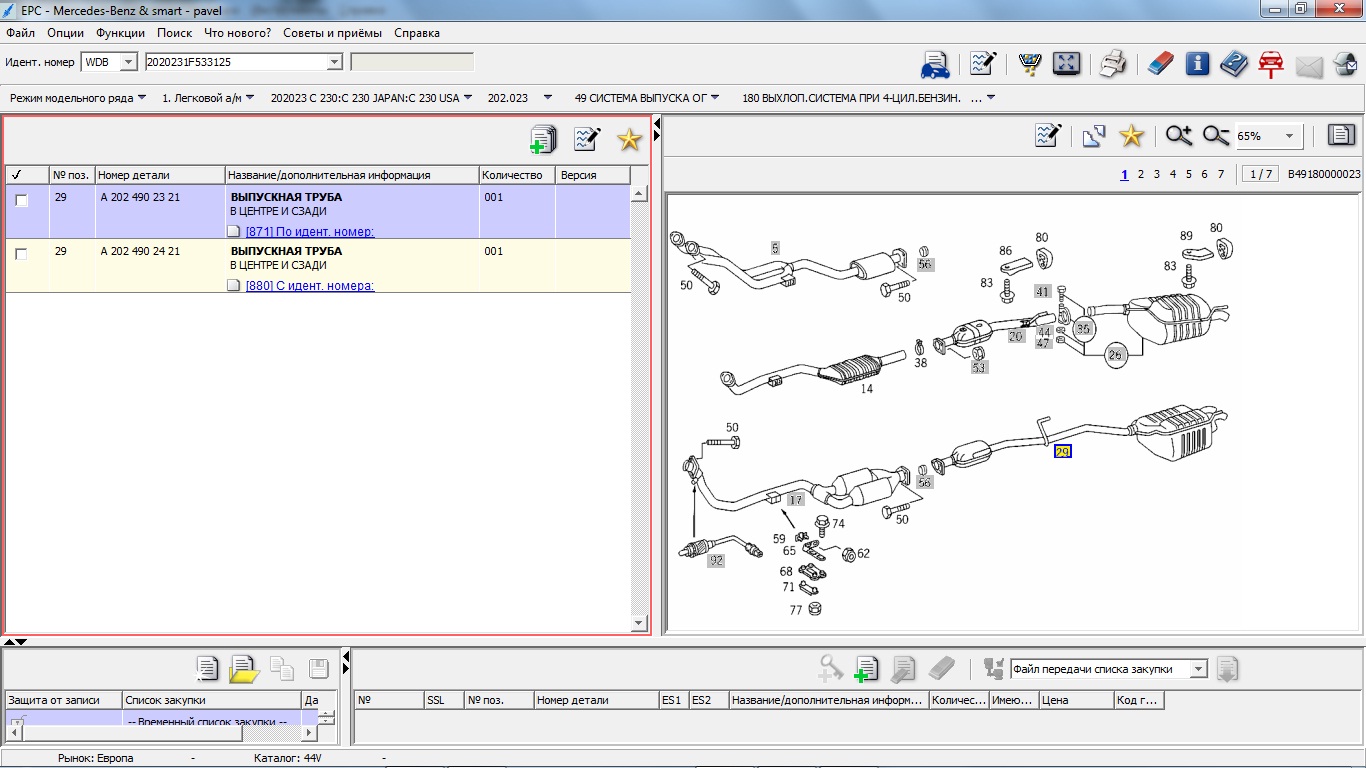Click the empty field beside VIN
Screen dimensions: 1366x768
point(412,62)
